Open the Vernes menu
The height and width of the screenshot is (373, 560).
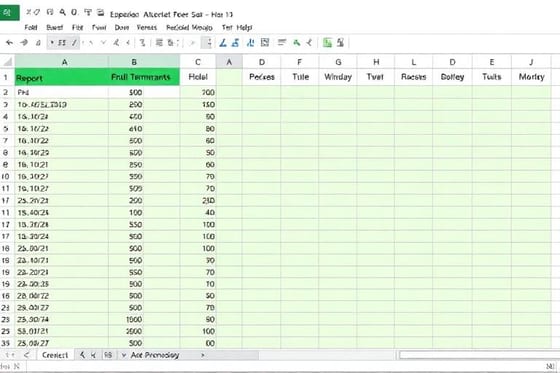pyautogui.click(x=147, y=28)
